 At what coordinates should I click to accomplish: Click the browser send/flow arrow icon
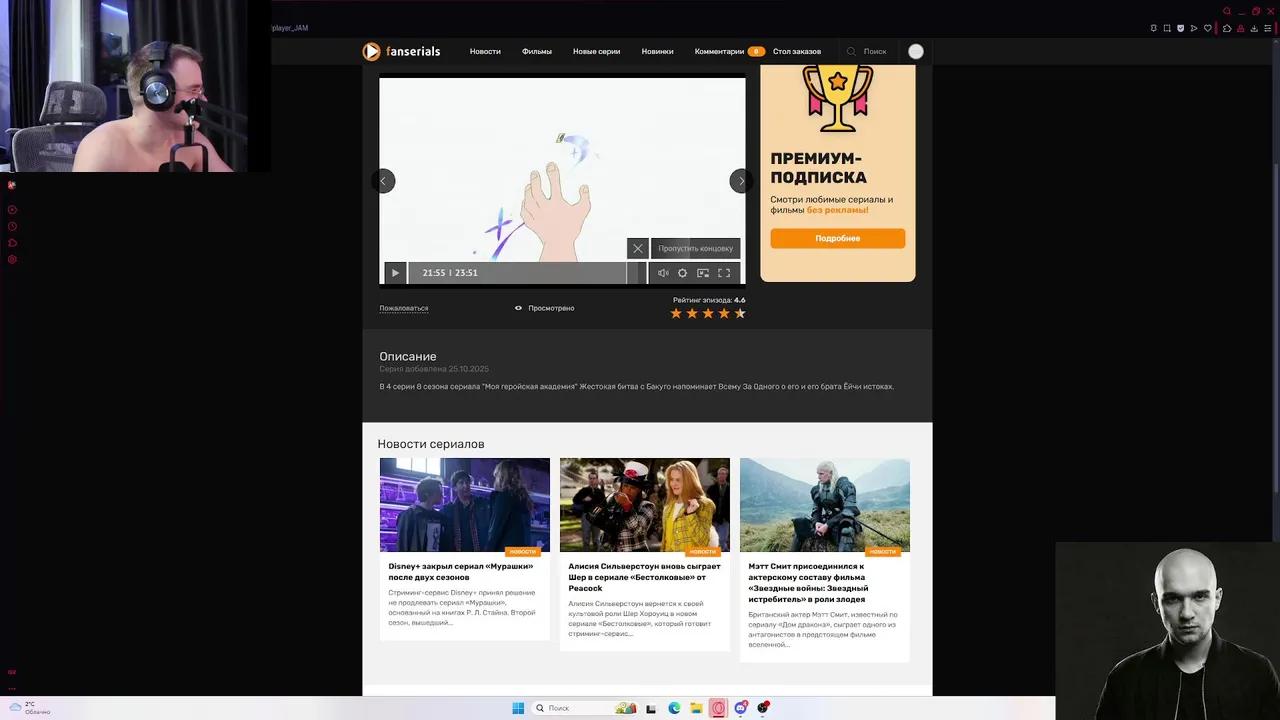tap(1195, 28)
